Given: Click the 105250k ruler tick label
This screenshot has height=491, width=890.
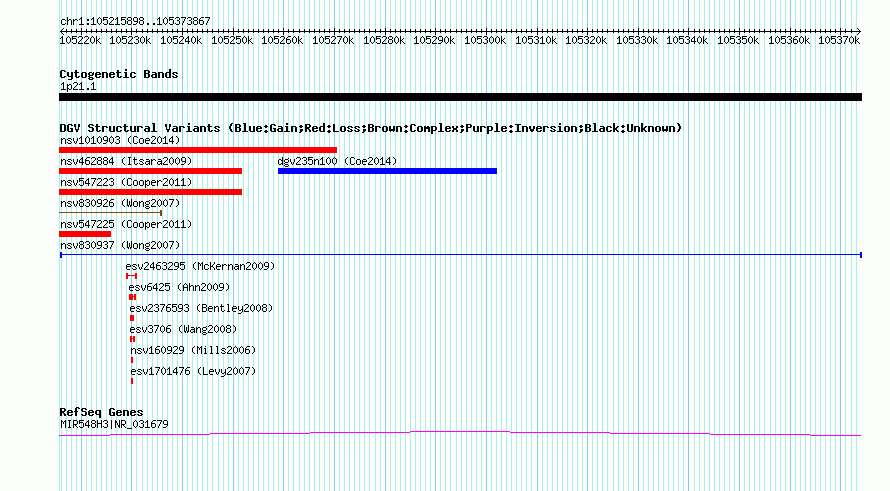Looking at the screenshot, I should [232, 40].
